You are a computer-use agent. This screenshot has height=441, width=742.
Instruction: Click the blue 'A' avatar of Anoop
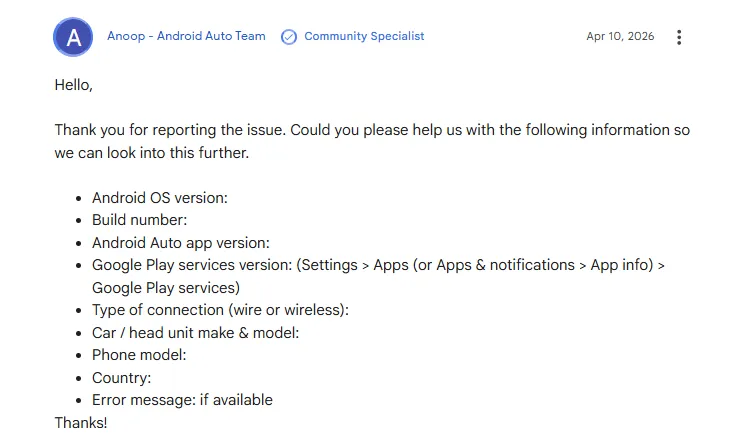coord(73,37)
